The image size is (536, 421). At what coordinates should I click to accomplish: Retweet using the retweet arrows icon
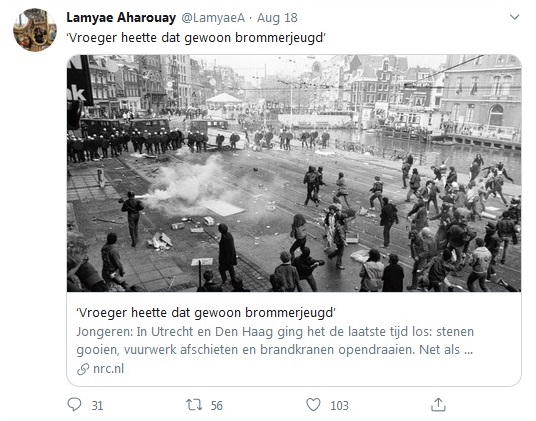click(x=194, y=405)
